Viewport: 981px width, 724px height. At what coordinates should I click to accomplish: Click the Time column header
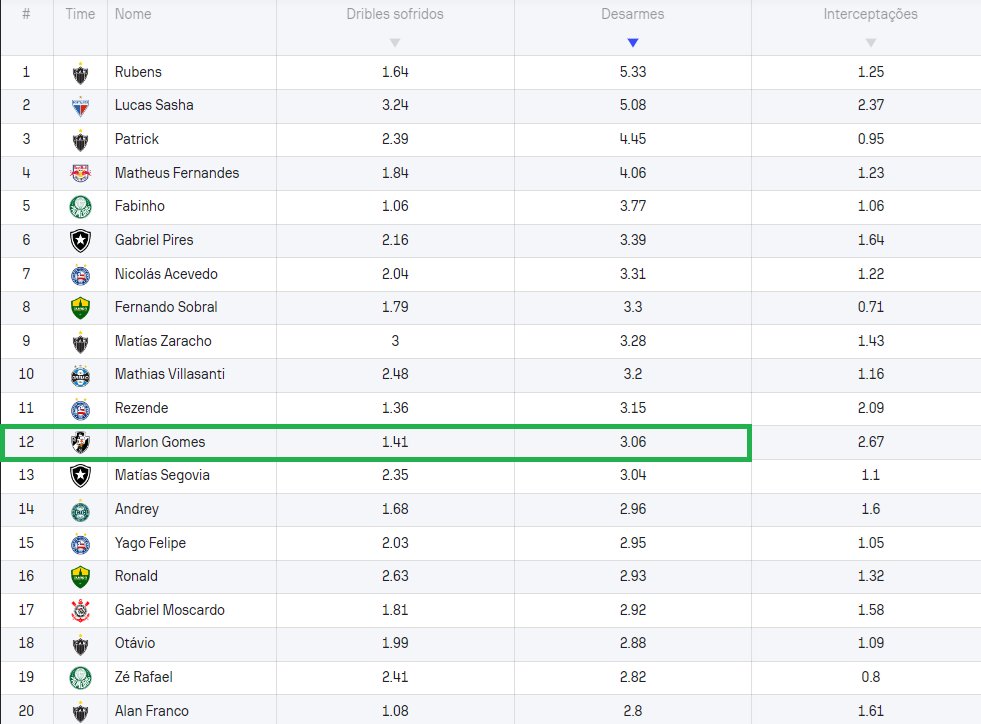(x=80, y=15)
